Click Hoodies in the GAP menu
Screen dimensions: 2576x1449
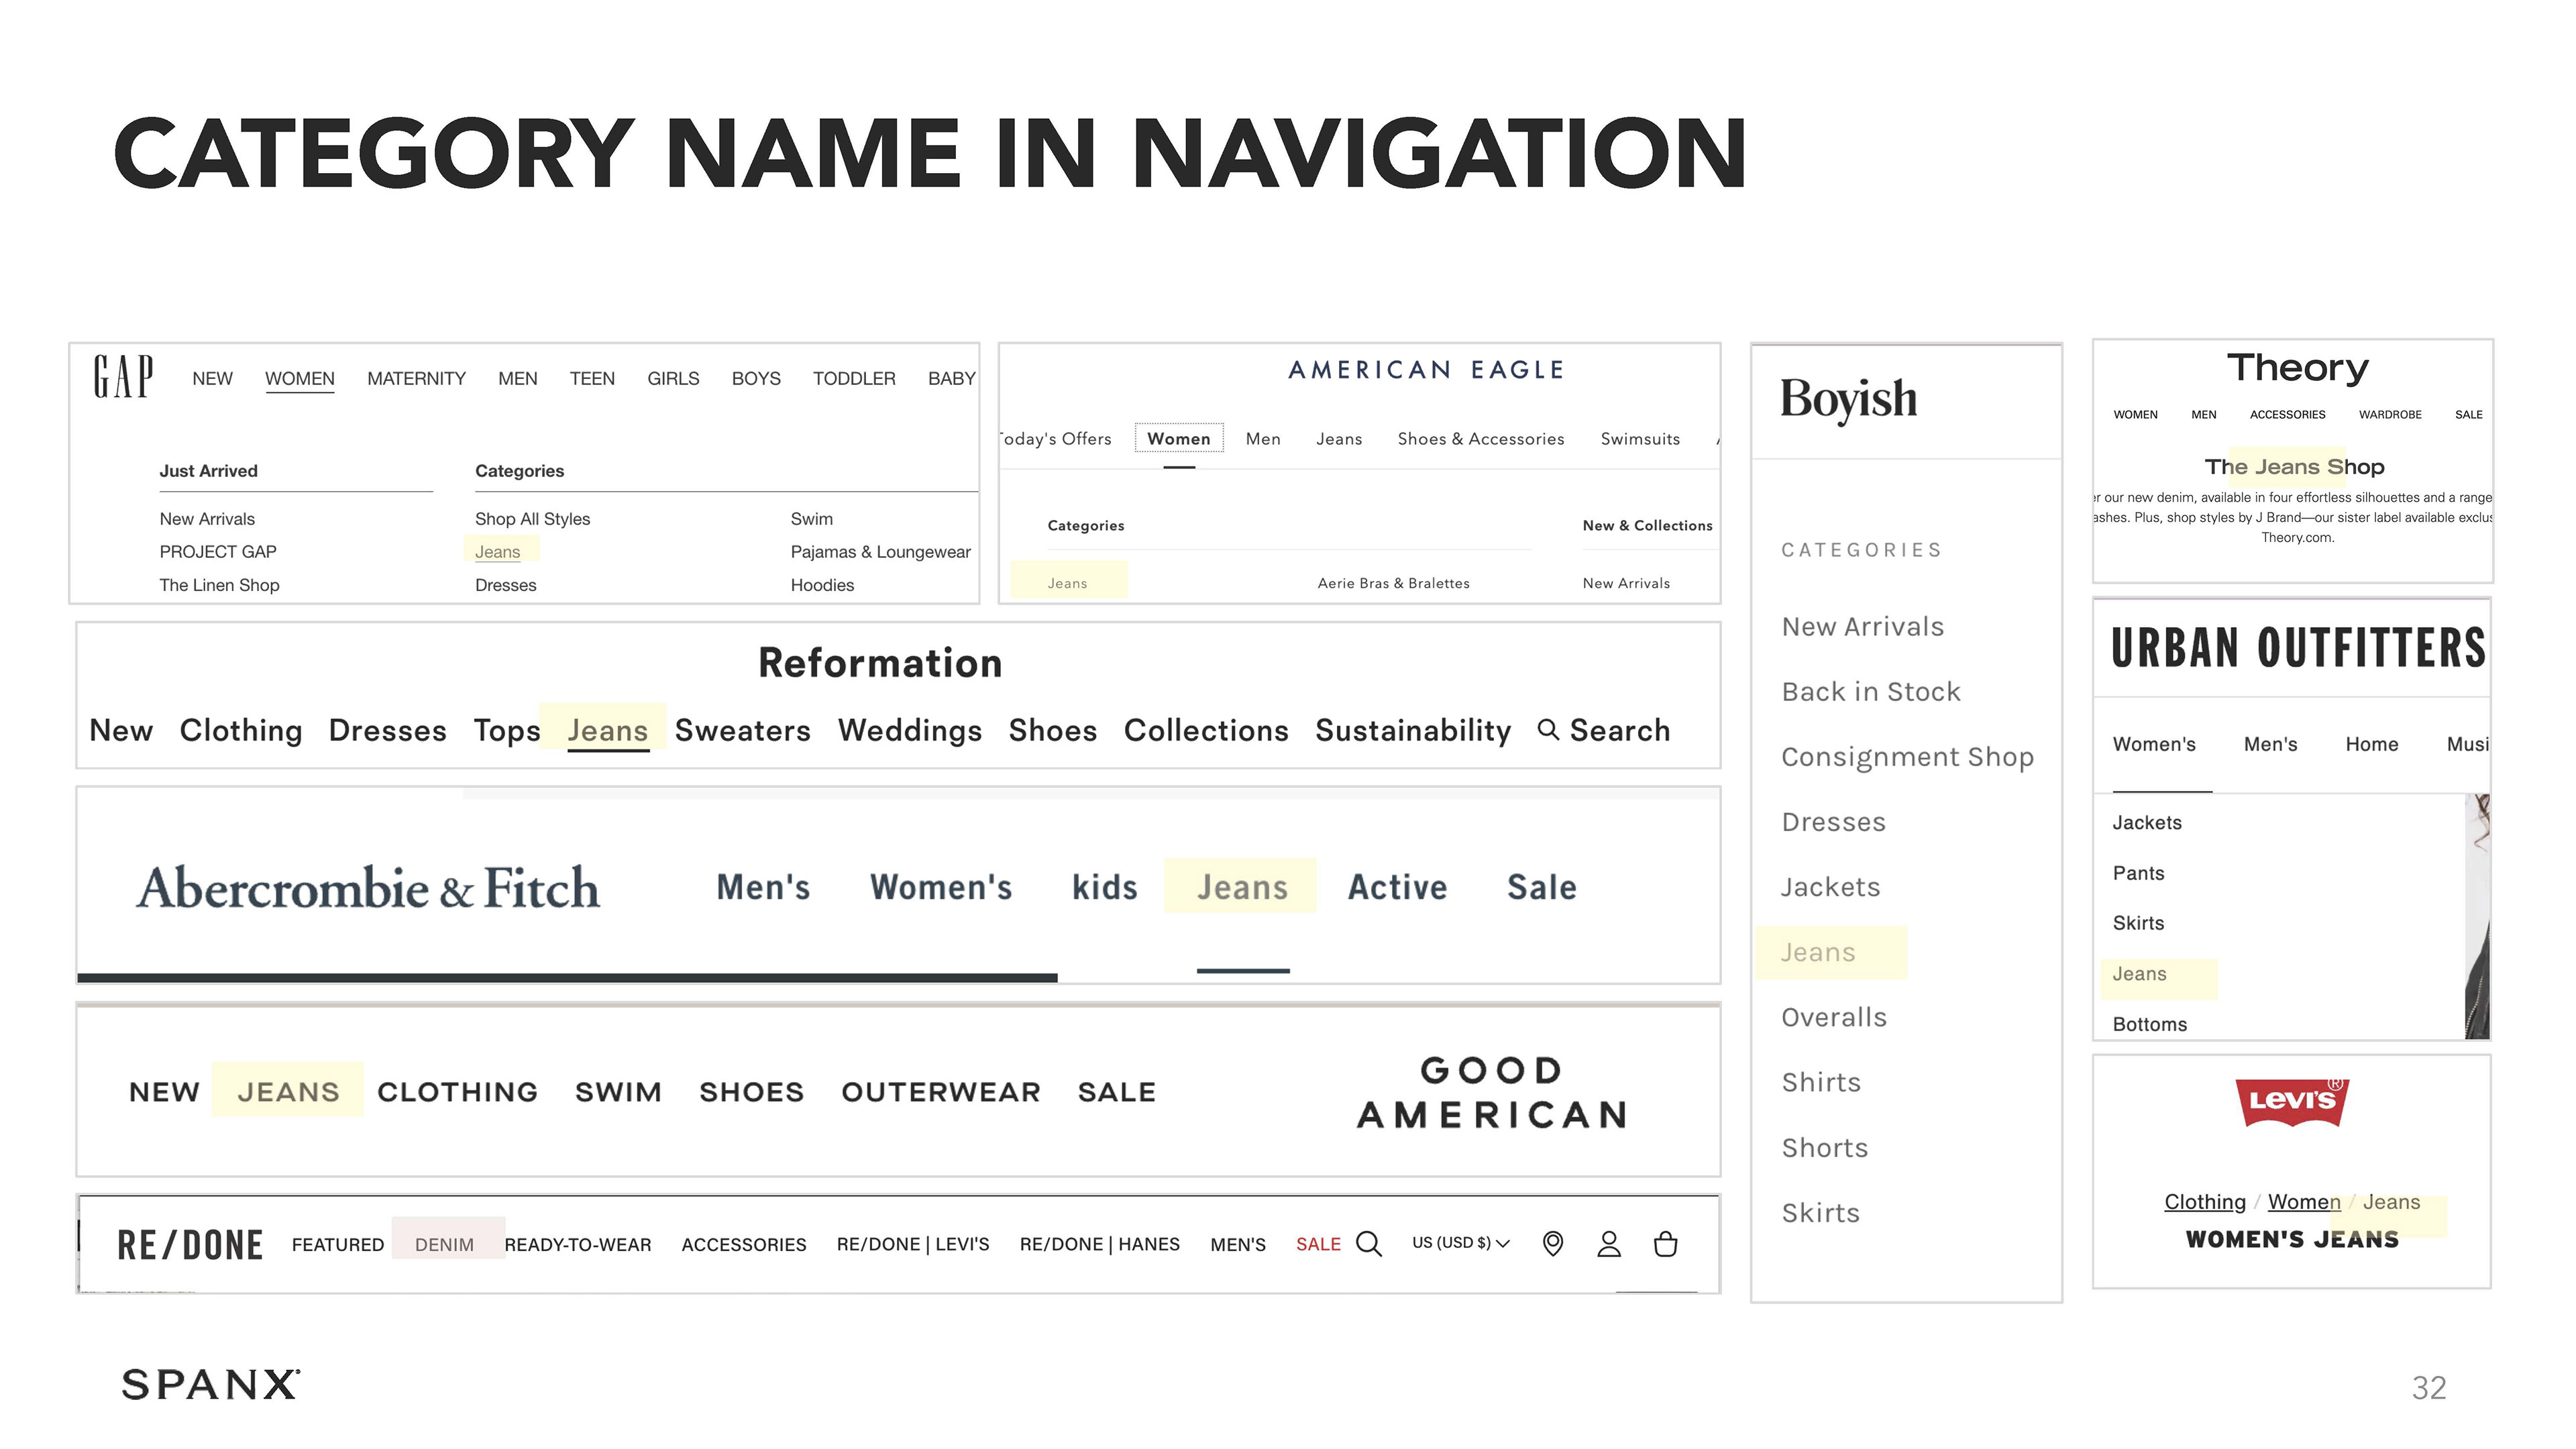pyautogui.click(x=823, y=585)
